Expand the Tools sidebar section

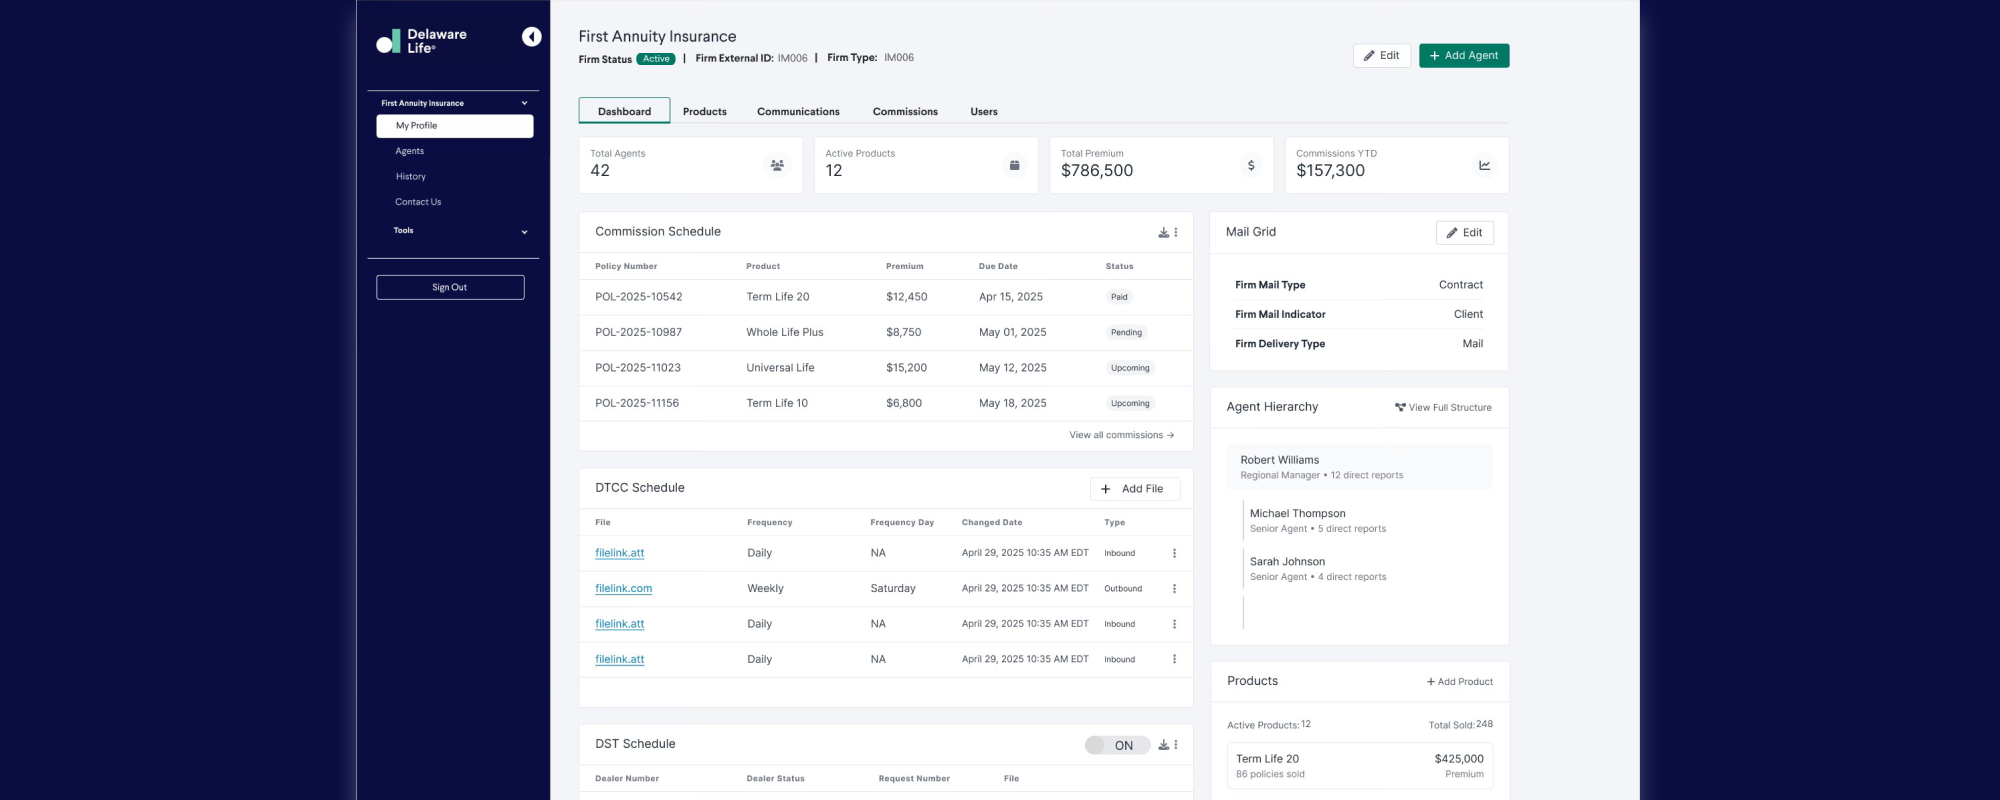[524, 232]
